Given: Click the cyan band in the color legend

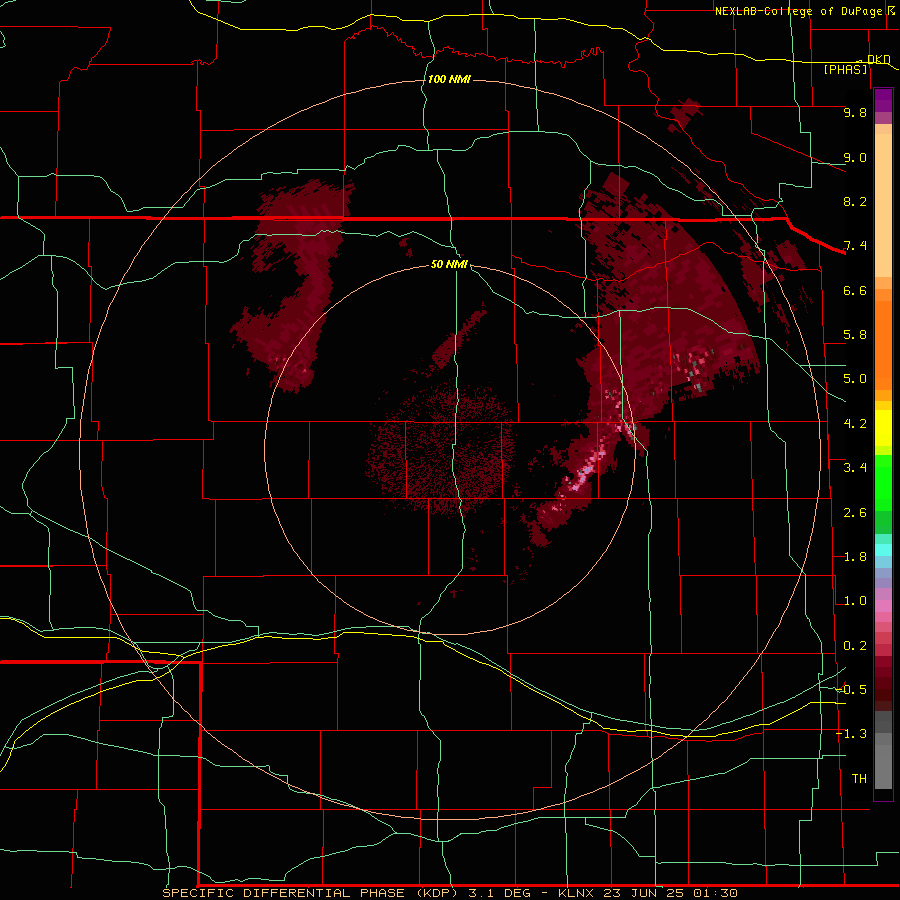Looking at the screenshot, I should 883,550.
